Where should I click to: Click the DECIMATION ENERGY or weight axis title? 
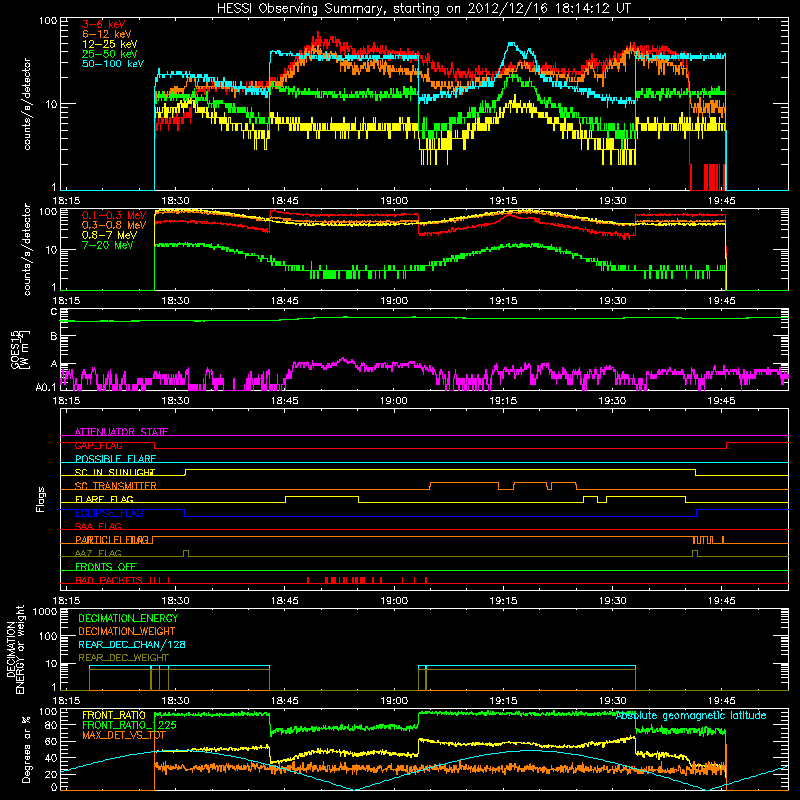(x=15, y=650)
